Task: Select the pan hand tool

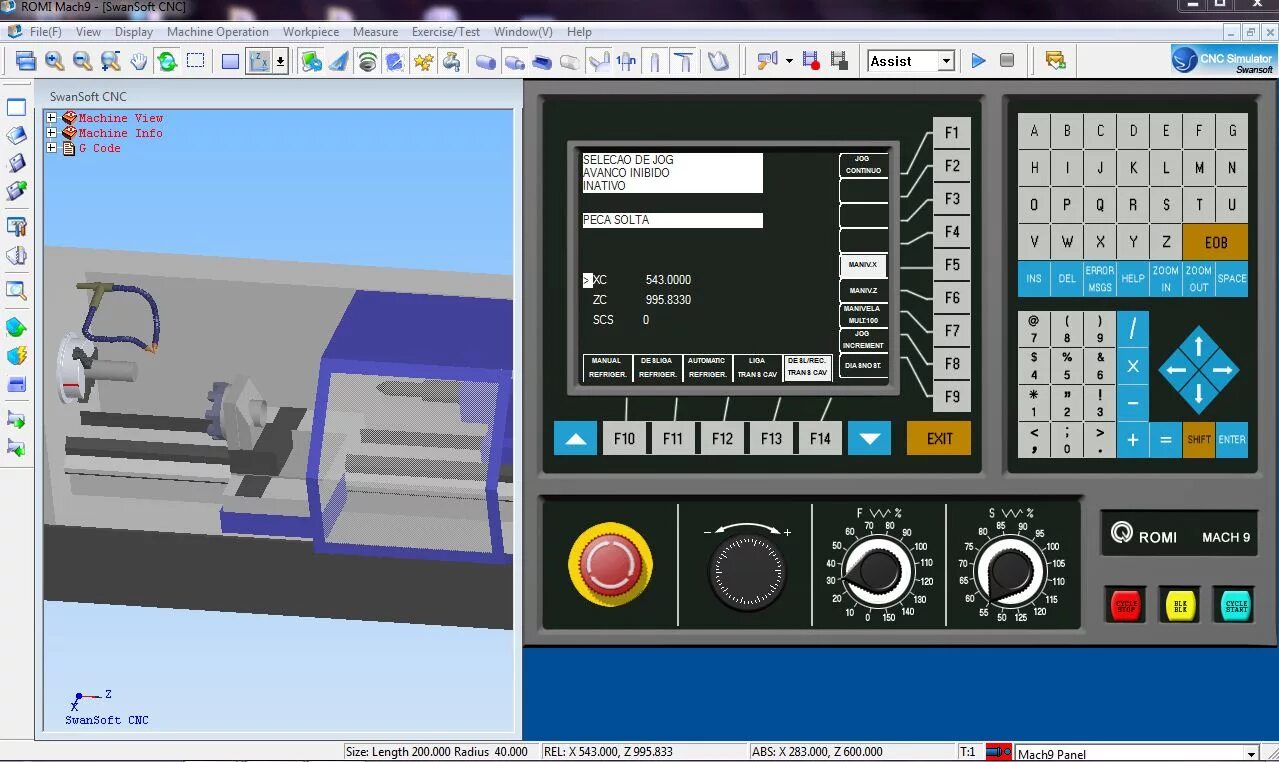Action: tap(138, 61)
